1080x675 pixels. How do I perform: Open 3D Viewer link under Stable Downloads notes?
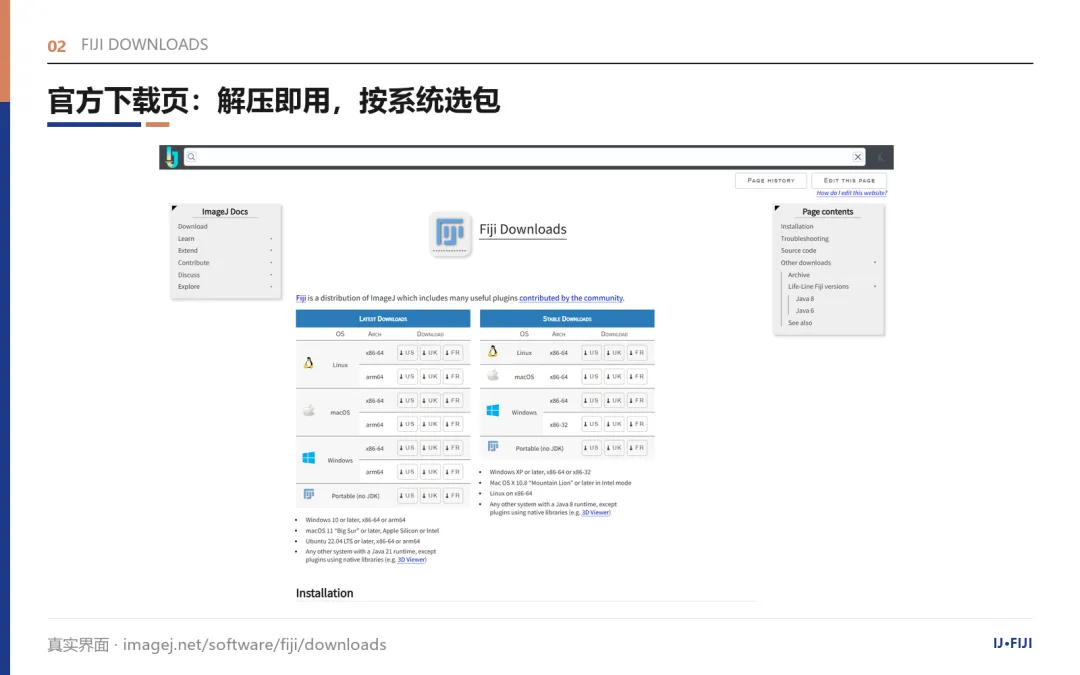tap(595, 512)
